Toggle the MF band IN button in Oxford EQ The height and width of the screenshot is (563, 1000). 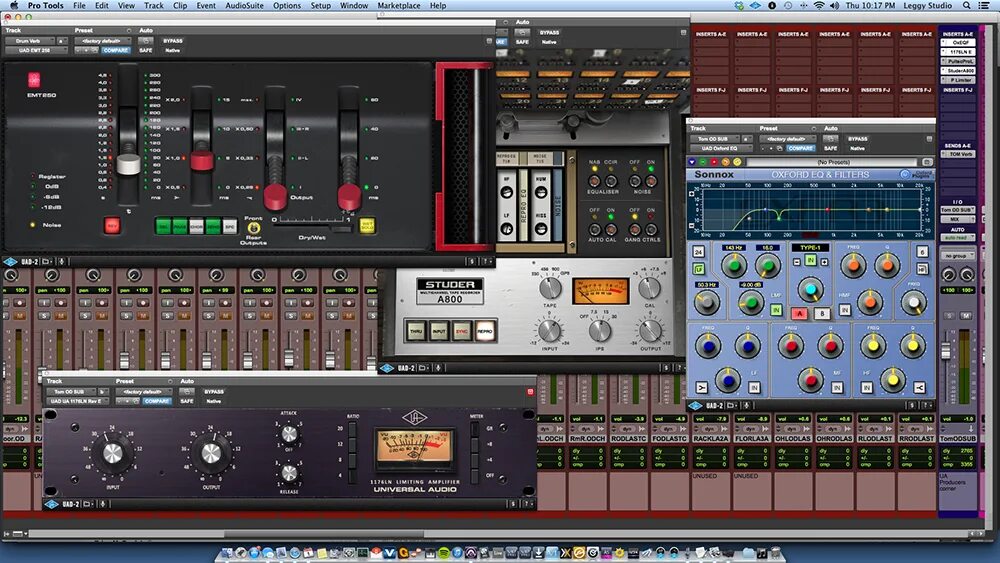[837, 387]
